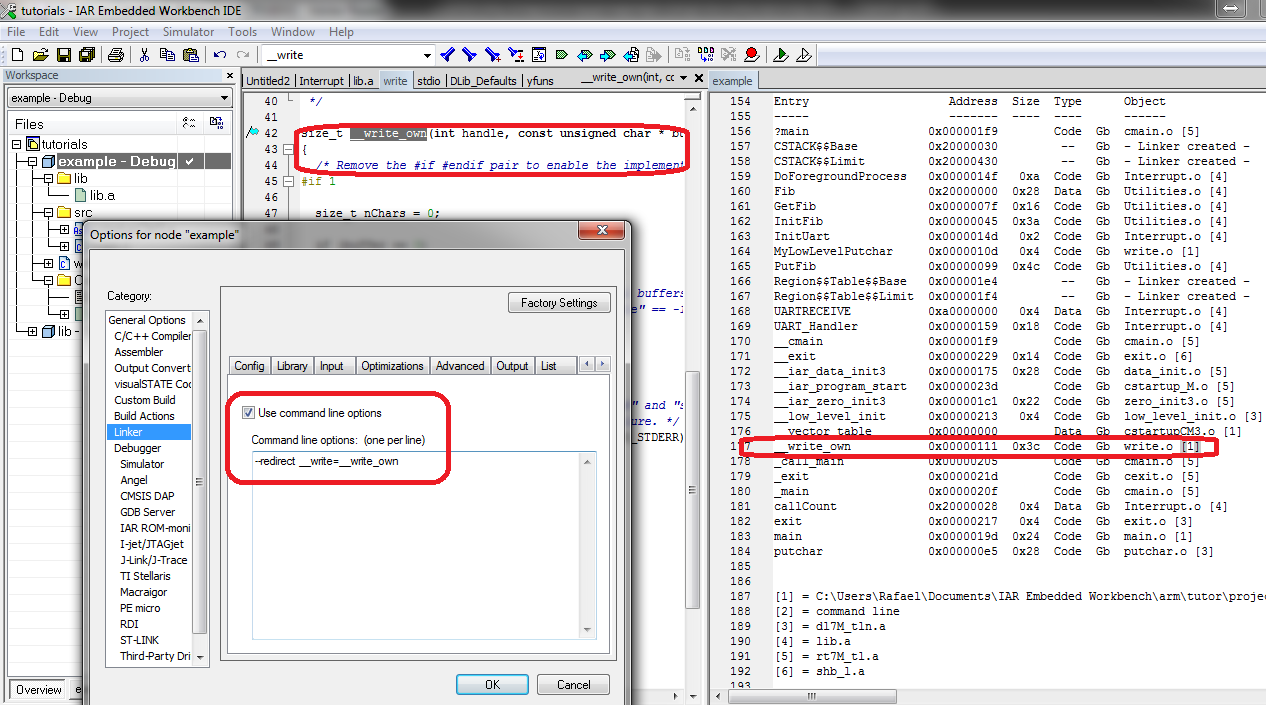Click the fold marker at line 43
This screenshot has height=705, width=1266.
point(288,150)
